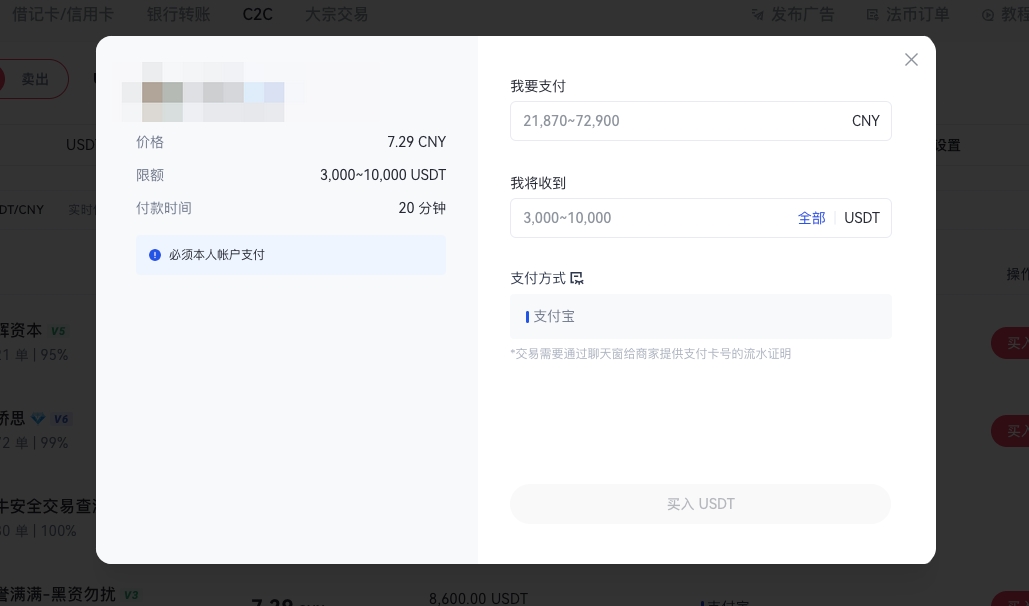
Task: Close the buy USDT dialog
Action: tap(911, 60)
